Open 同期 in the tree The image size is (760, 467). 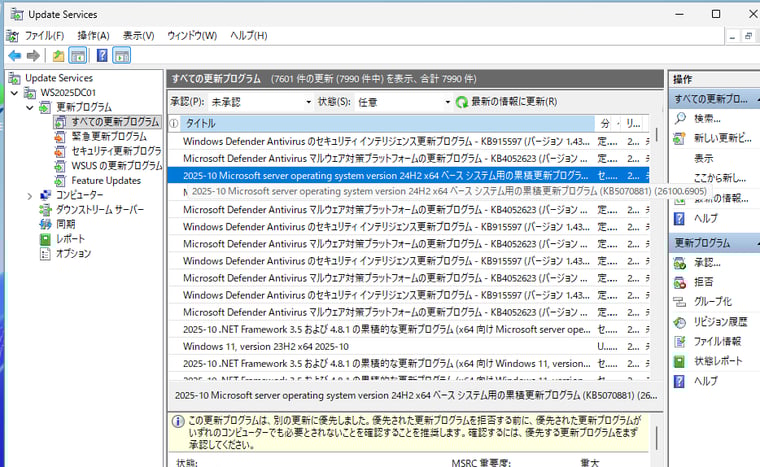(65, 224)
